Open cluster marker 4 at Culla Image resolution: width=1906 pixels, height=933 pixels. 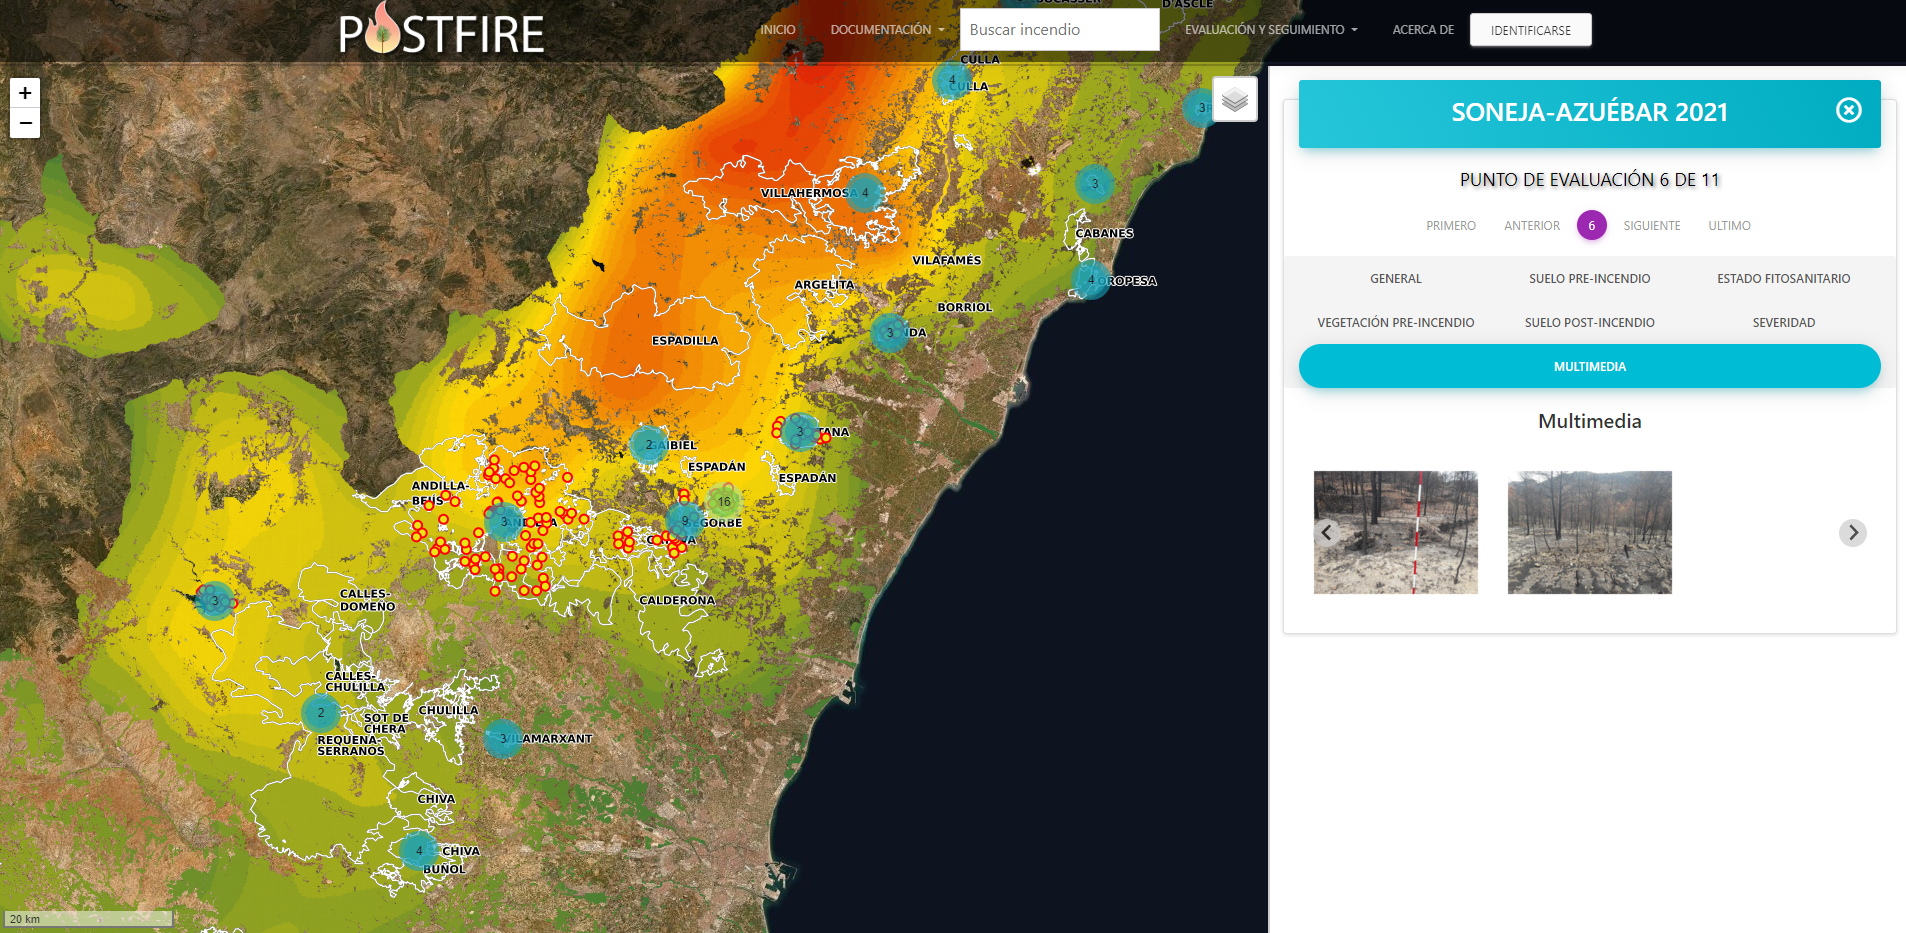[x=952, y=80]
